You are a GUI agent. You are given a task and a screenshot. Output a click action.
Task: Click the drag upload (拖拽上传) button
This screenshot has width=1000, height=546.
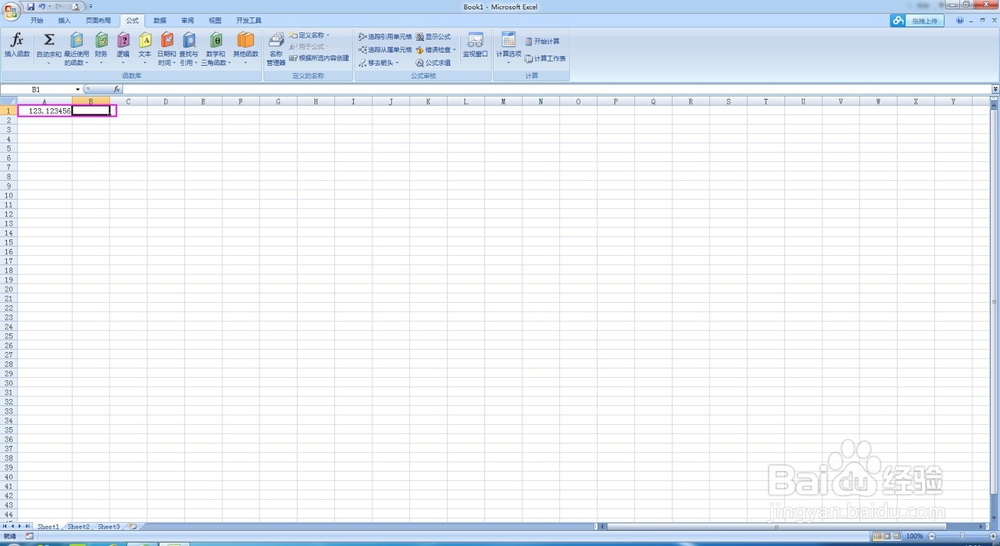[917, 21]
